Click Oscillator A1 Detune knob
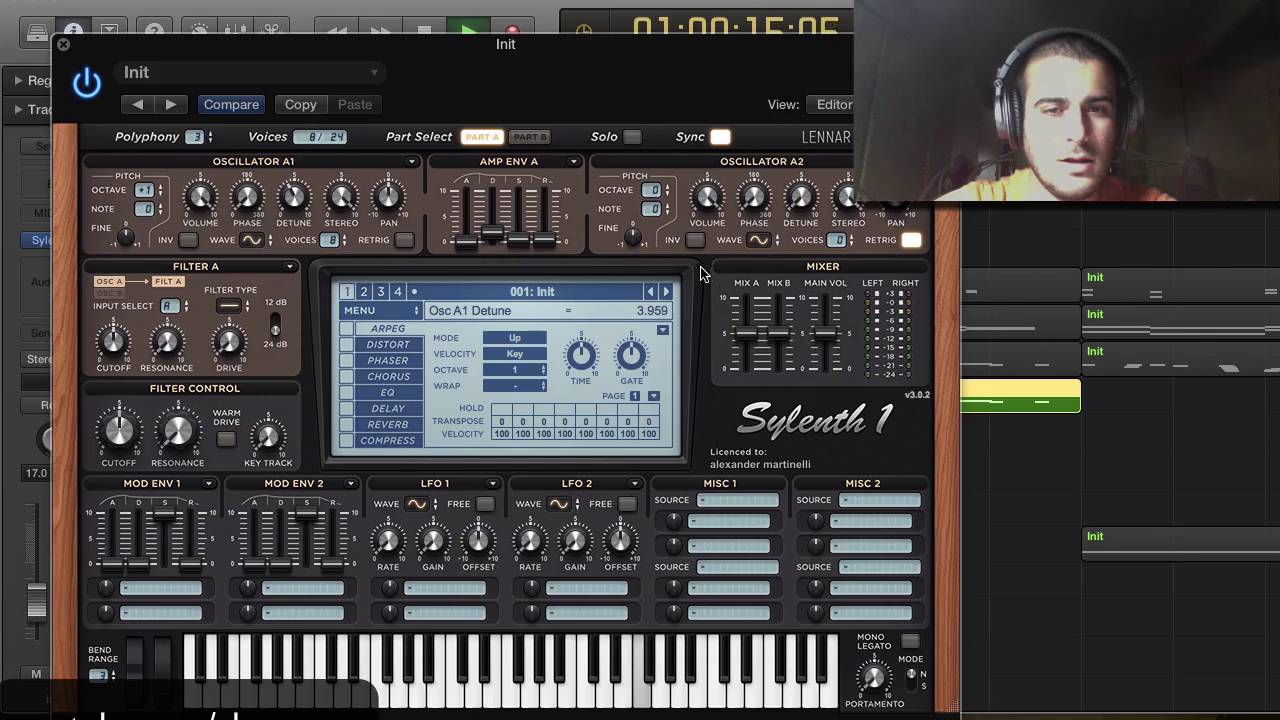 click(x=294, y=198)
